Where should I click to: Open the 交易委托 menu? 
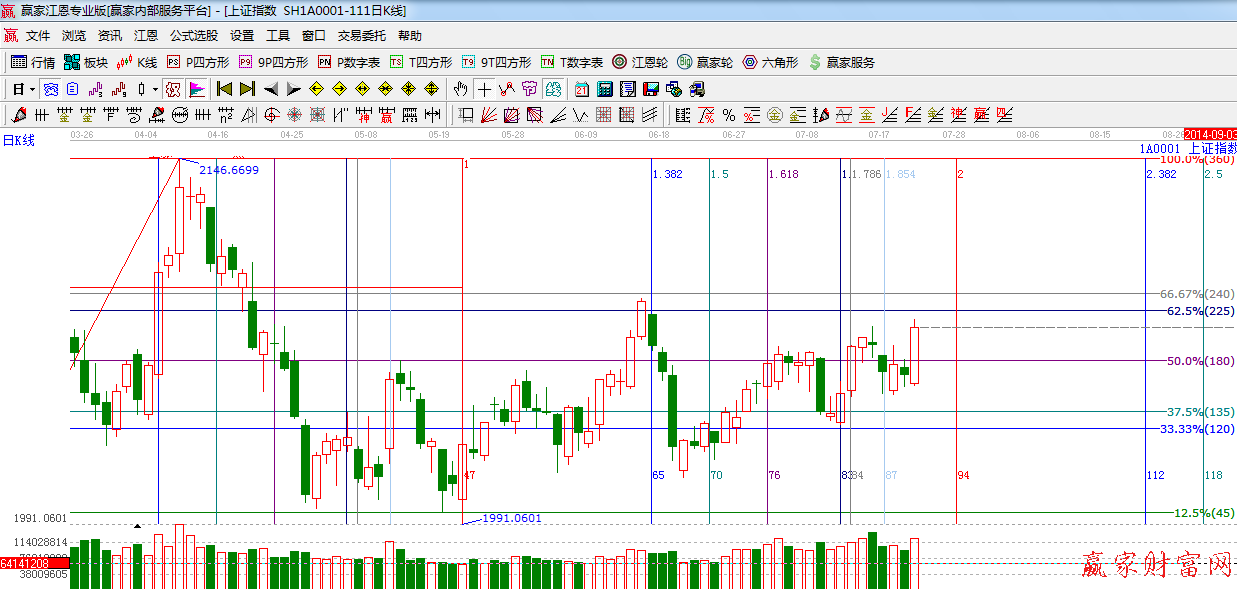361,35
